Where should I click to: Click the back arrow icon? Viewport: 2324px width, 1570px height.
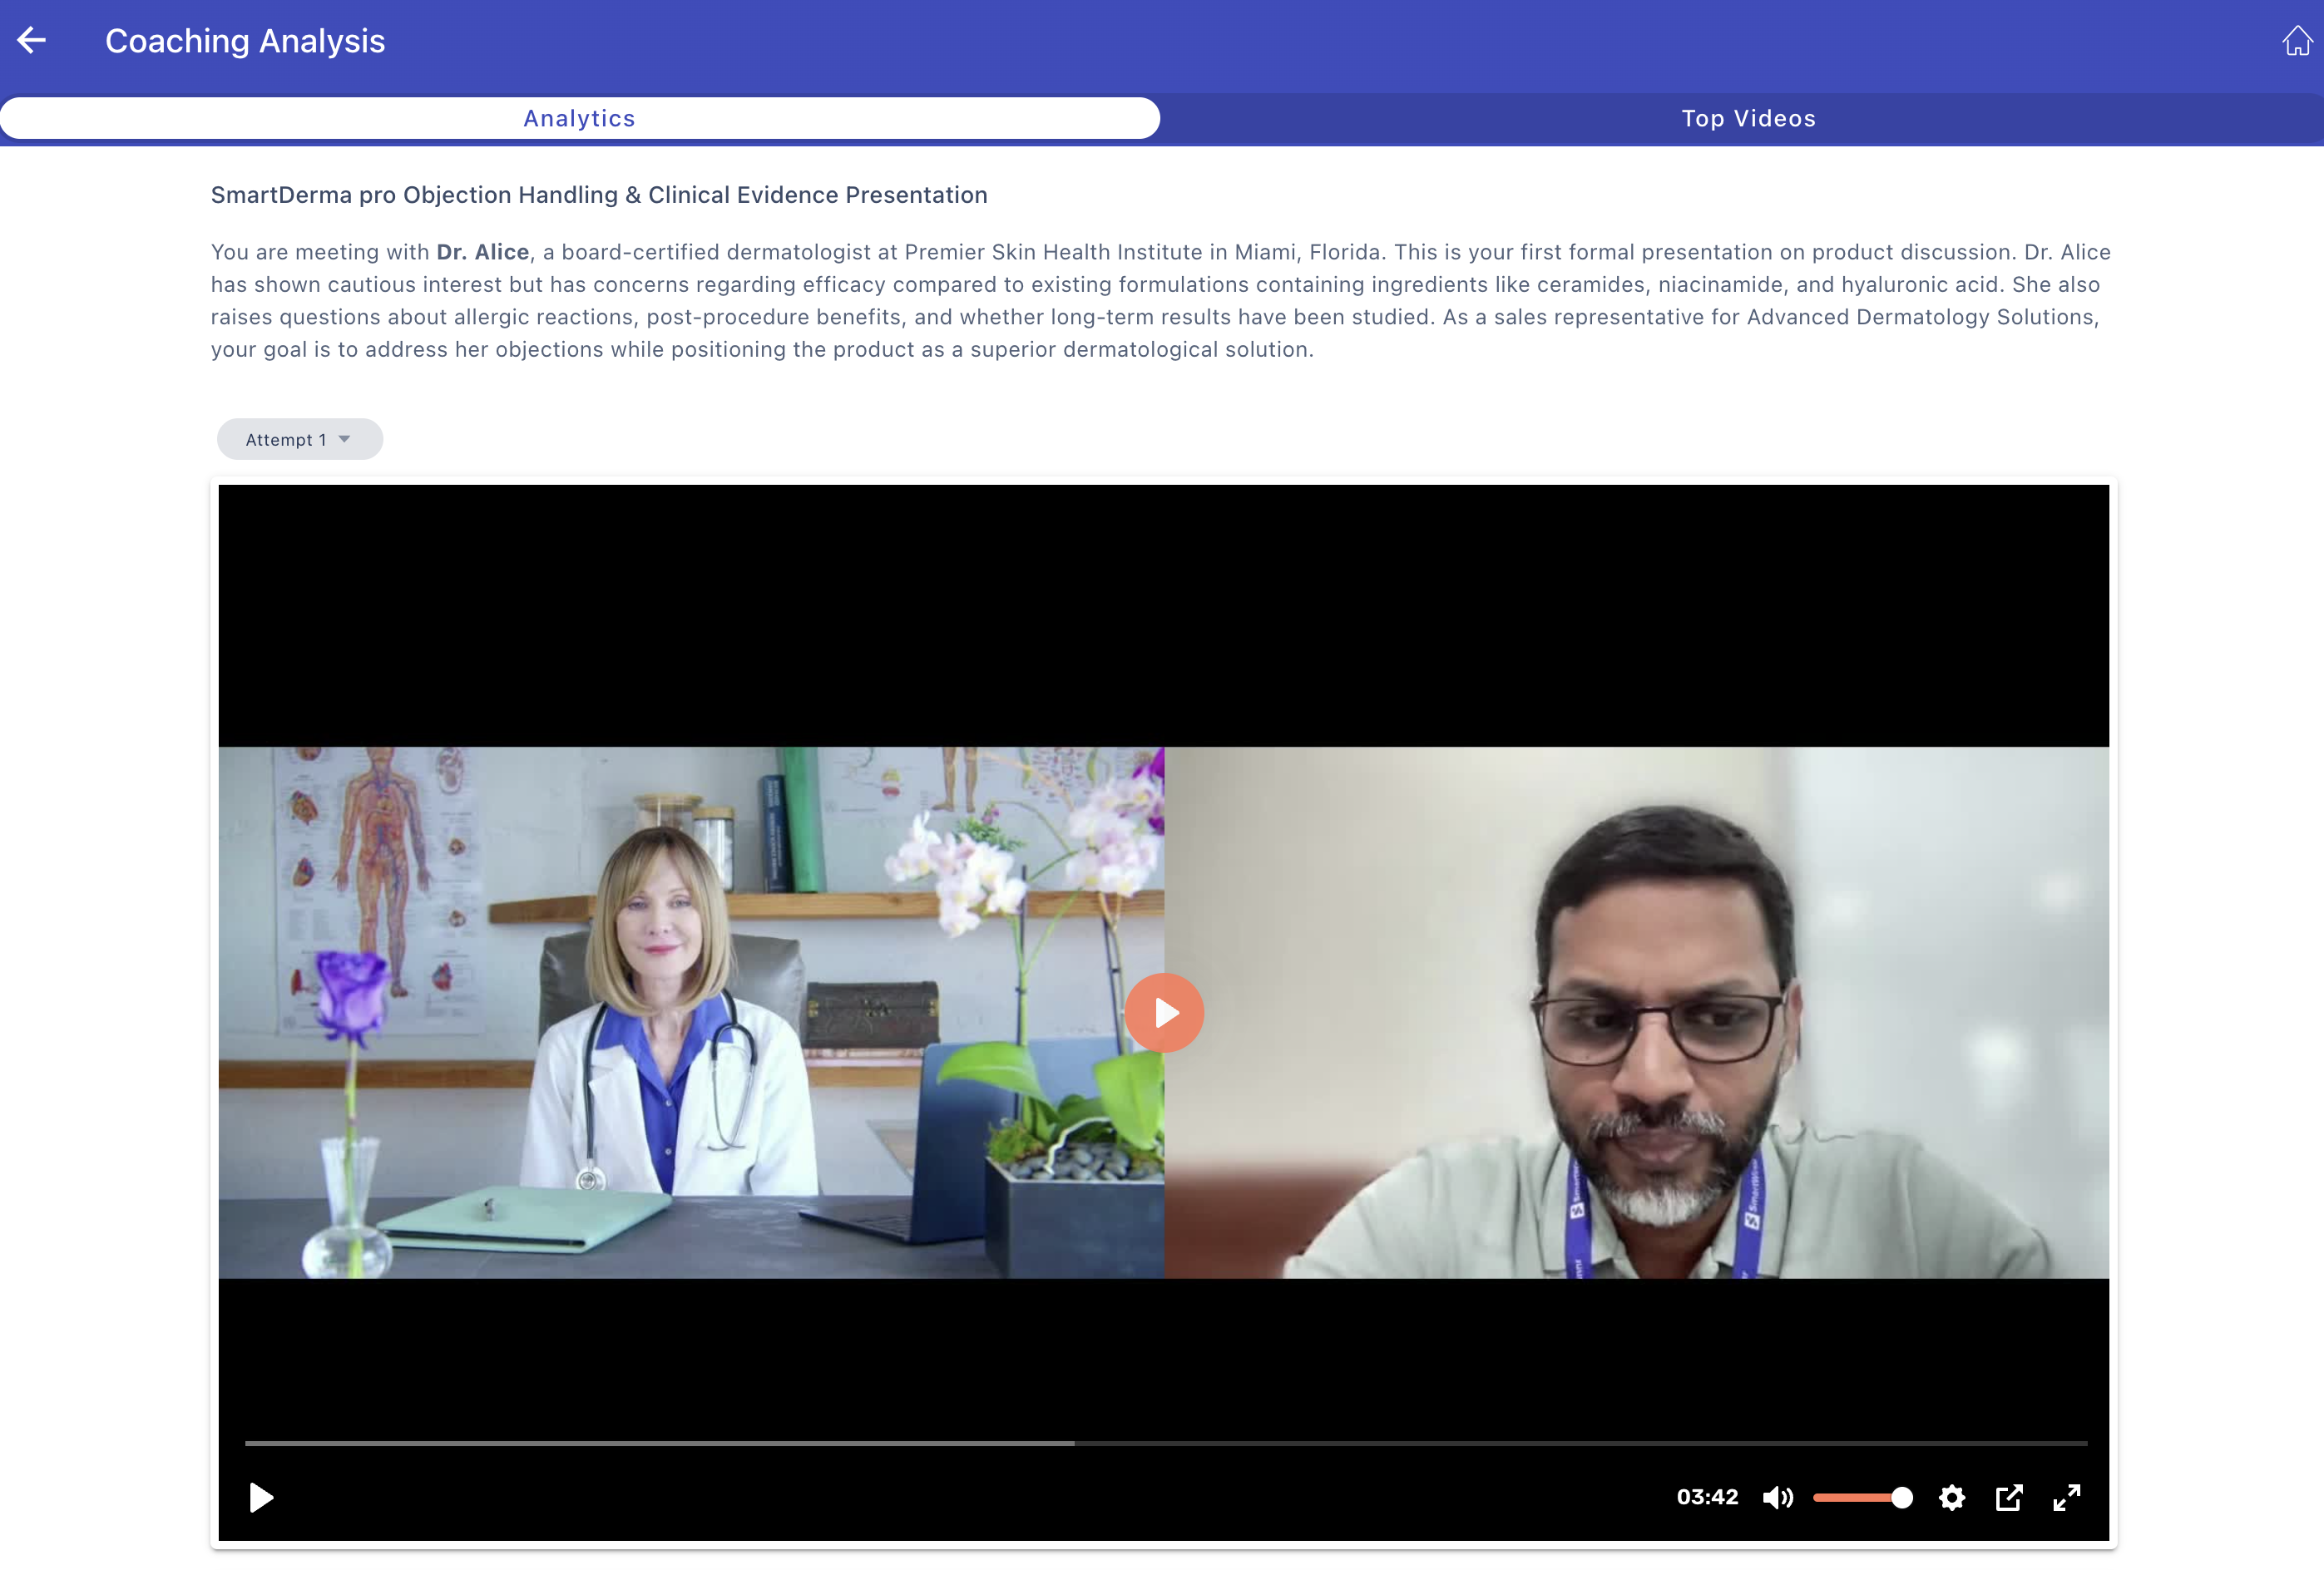tap(32, 40)
